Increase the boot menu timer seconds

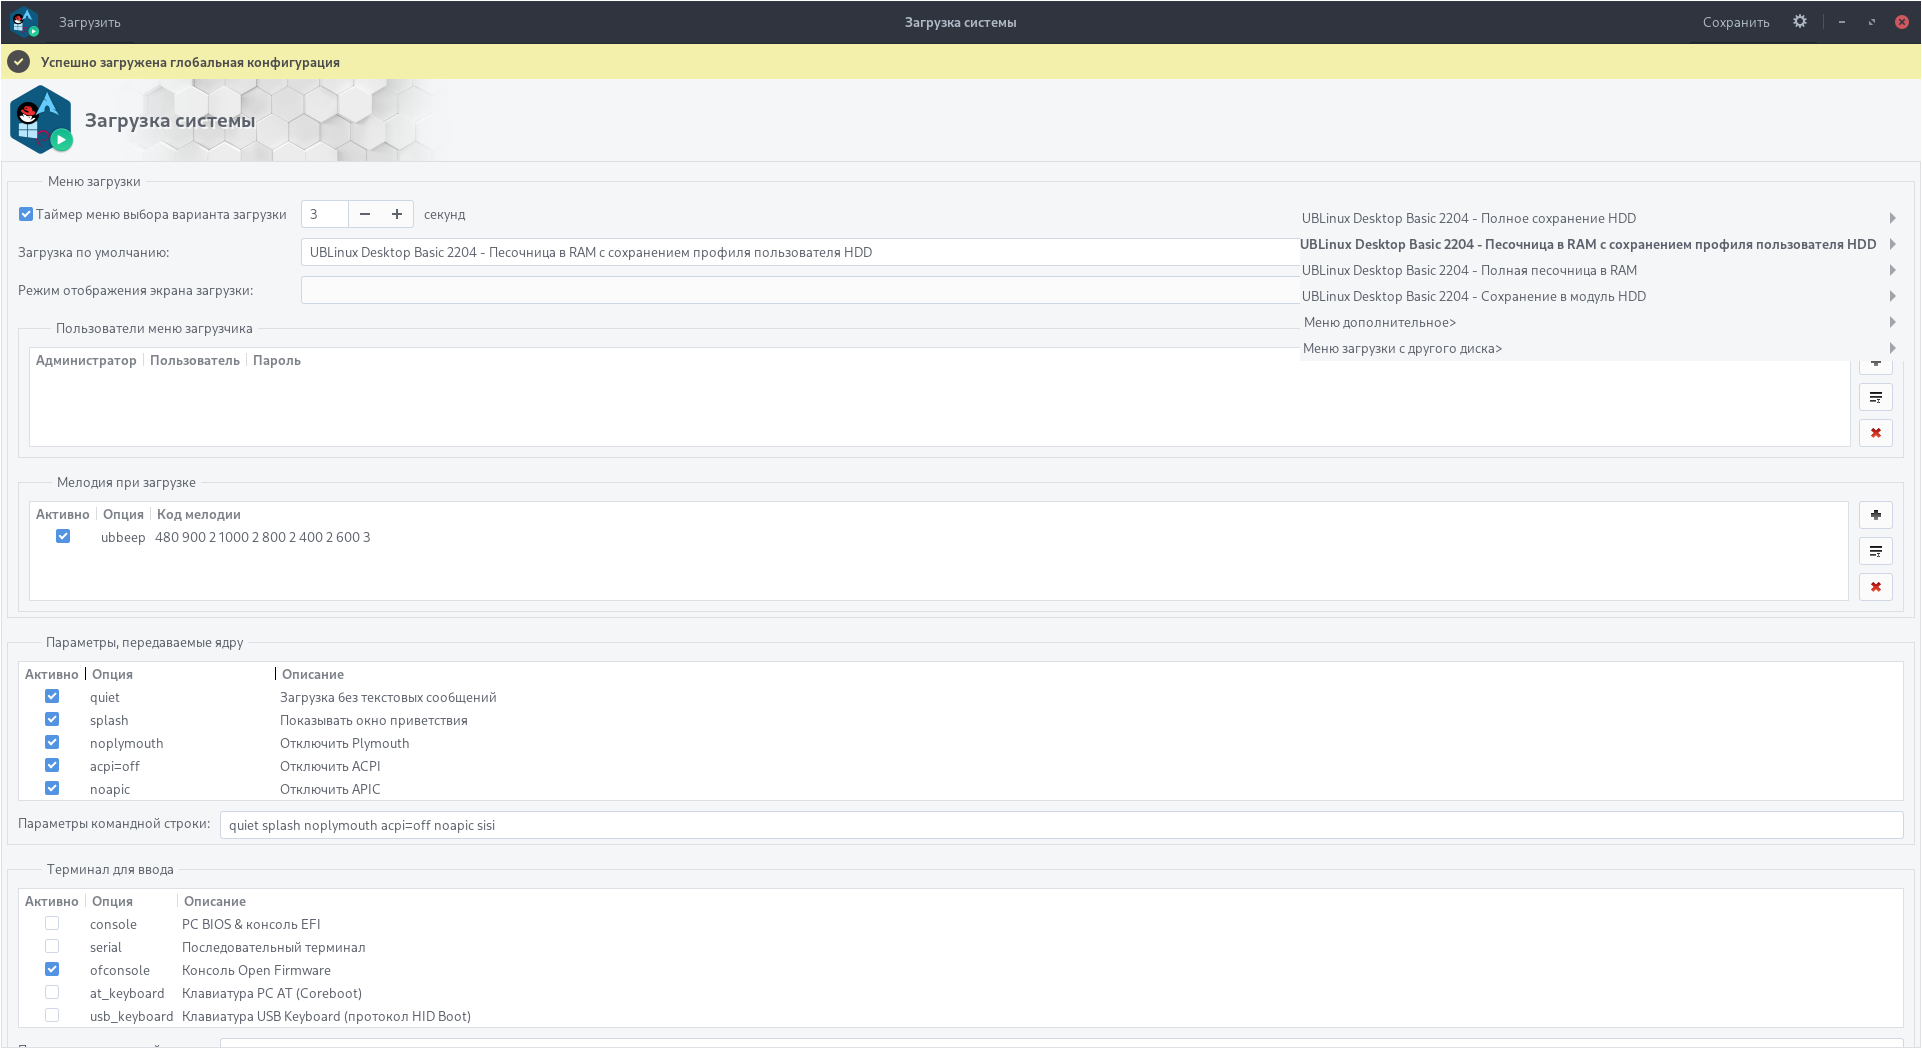[397, 214]
